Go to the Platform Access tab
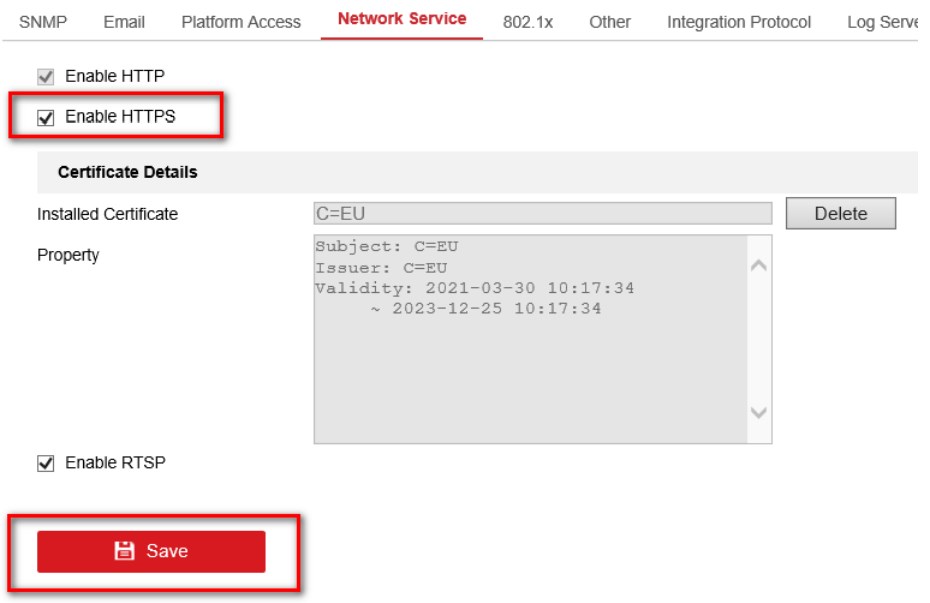The image size is (930, 603). click(x=241, y=21)
